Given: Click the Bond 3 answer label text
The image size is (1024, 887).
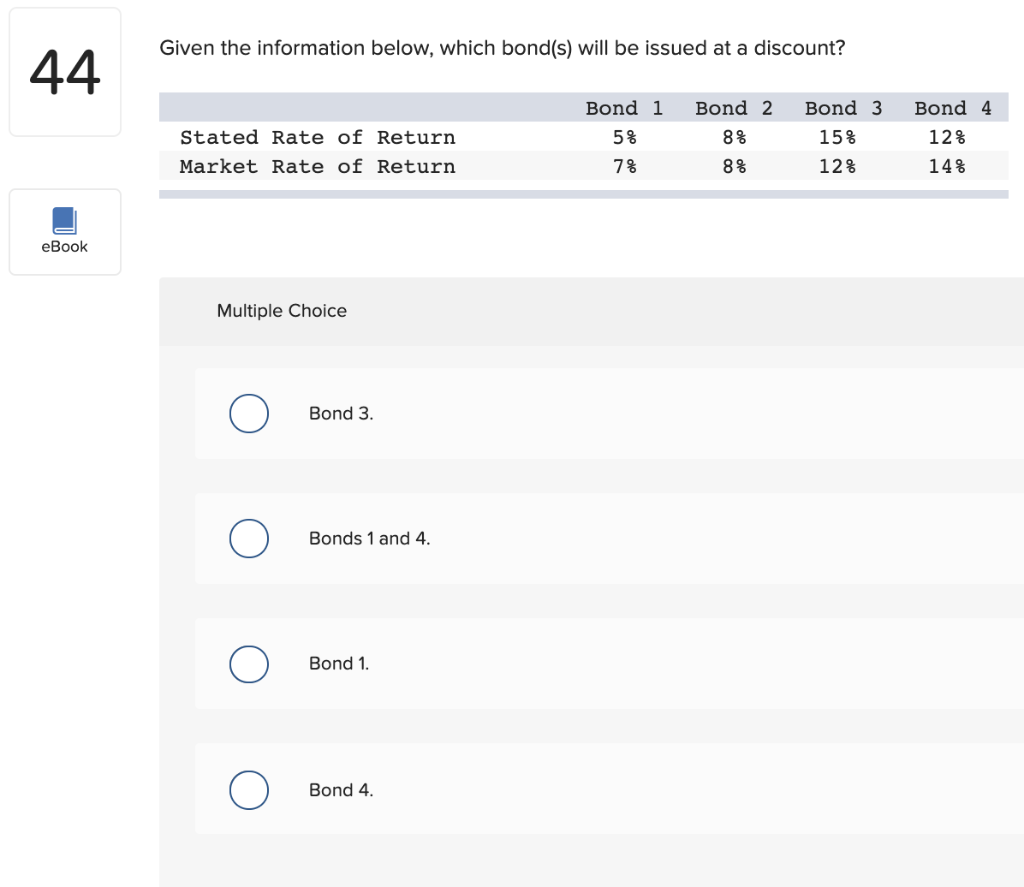Looking at the screenshot, I should [339, 413].
